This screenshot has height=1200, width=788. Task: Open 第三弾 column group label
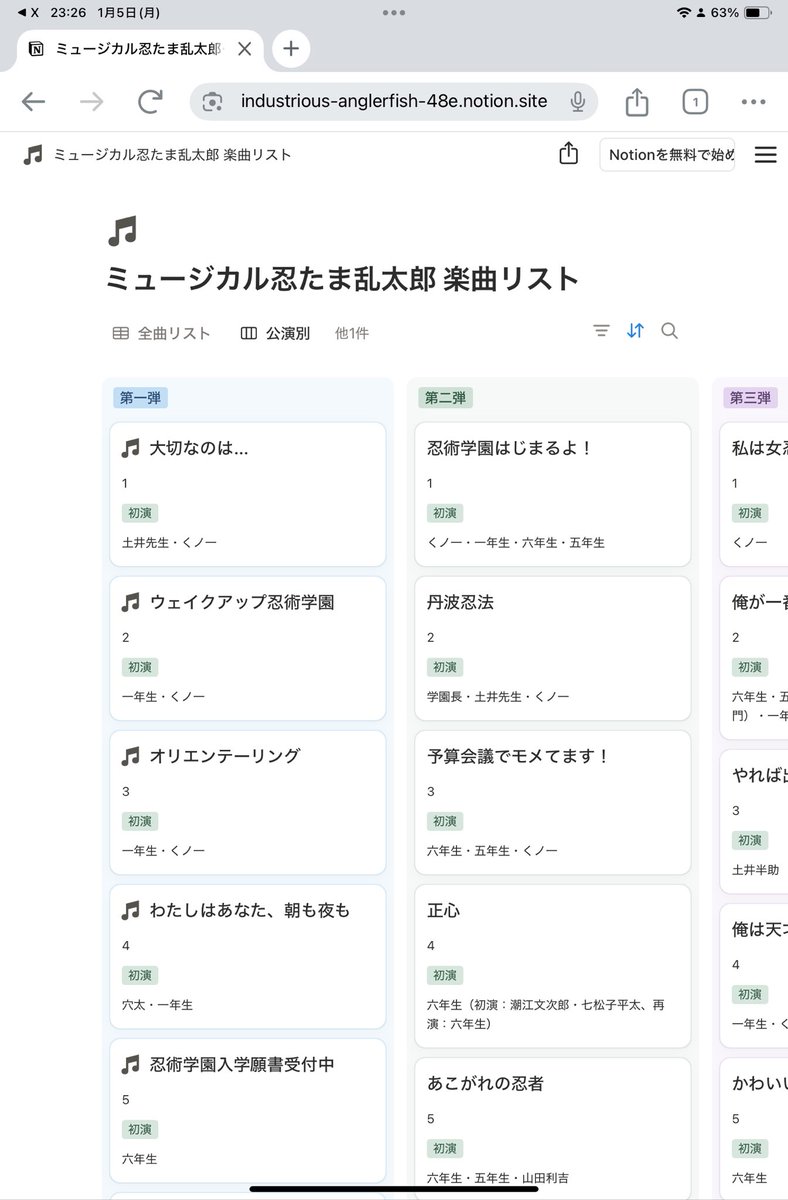click(750, 398)
